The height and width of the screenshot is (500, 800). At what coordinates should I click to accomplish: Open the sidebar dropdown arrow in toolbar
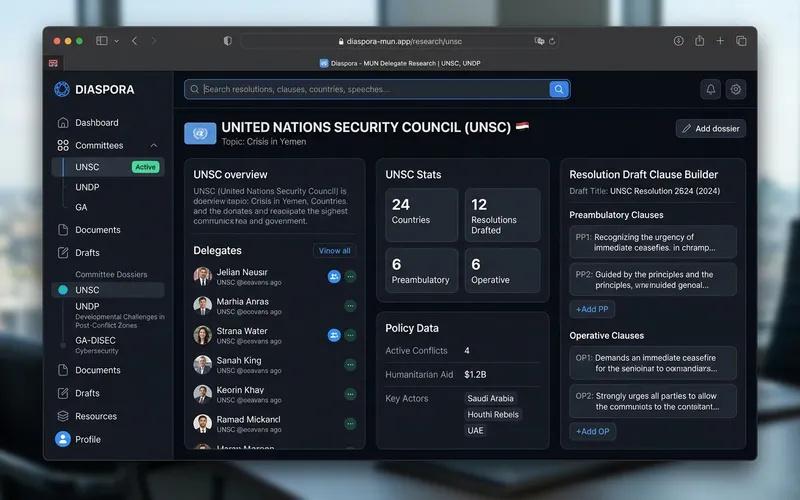[x=116, y=41]
